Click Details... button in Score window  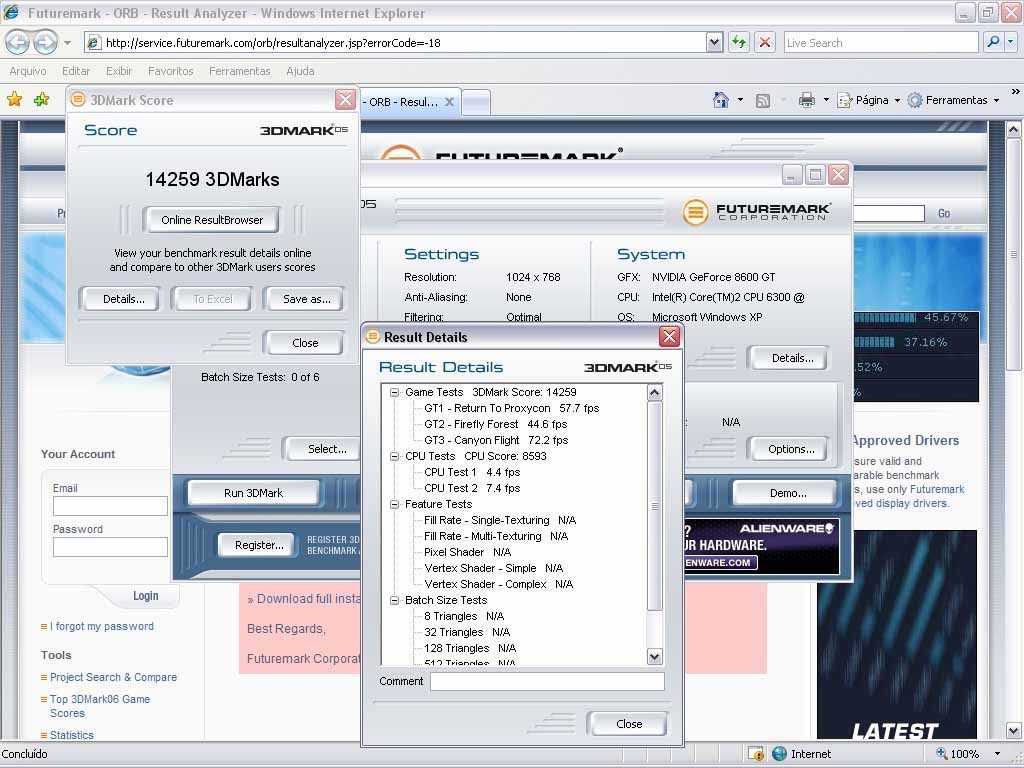click(123, 299)
